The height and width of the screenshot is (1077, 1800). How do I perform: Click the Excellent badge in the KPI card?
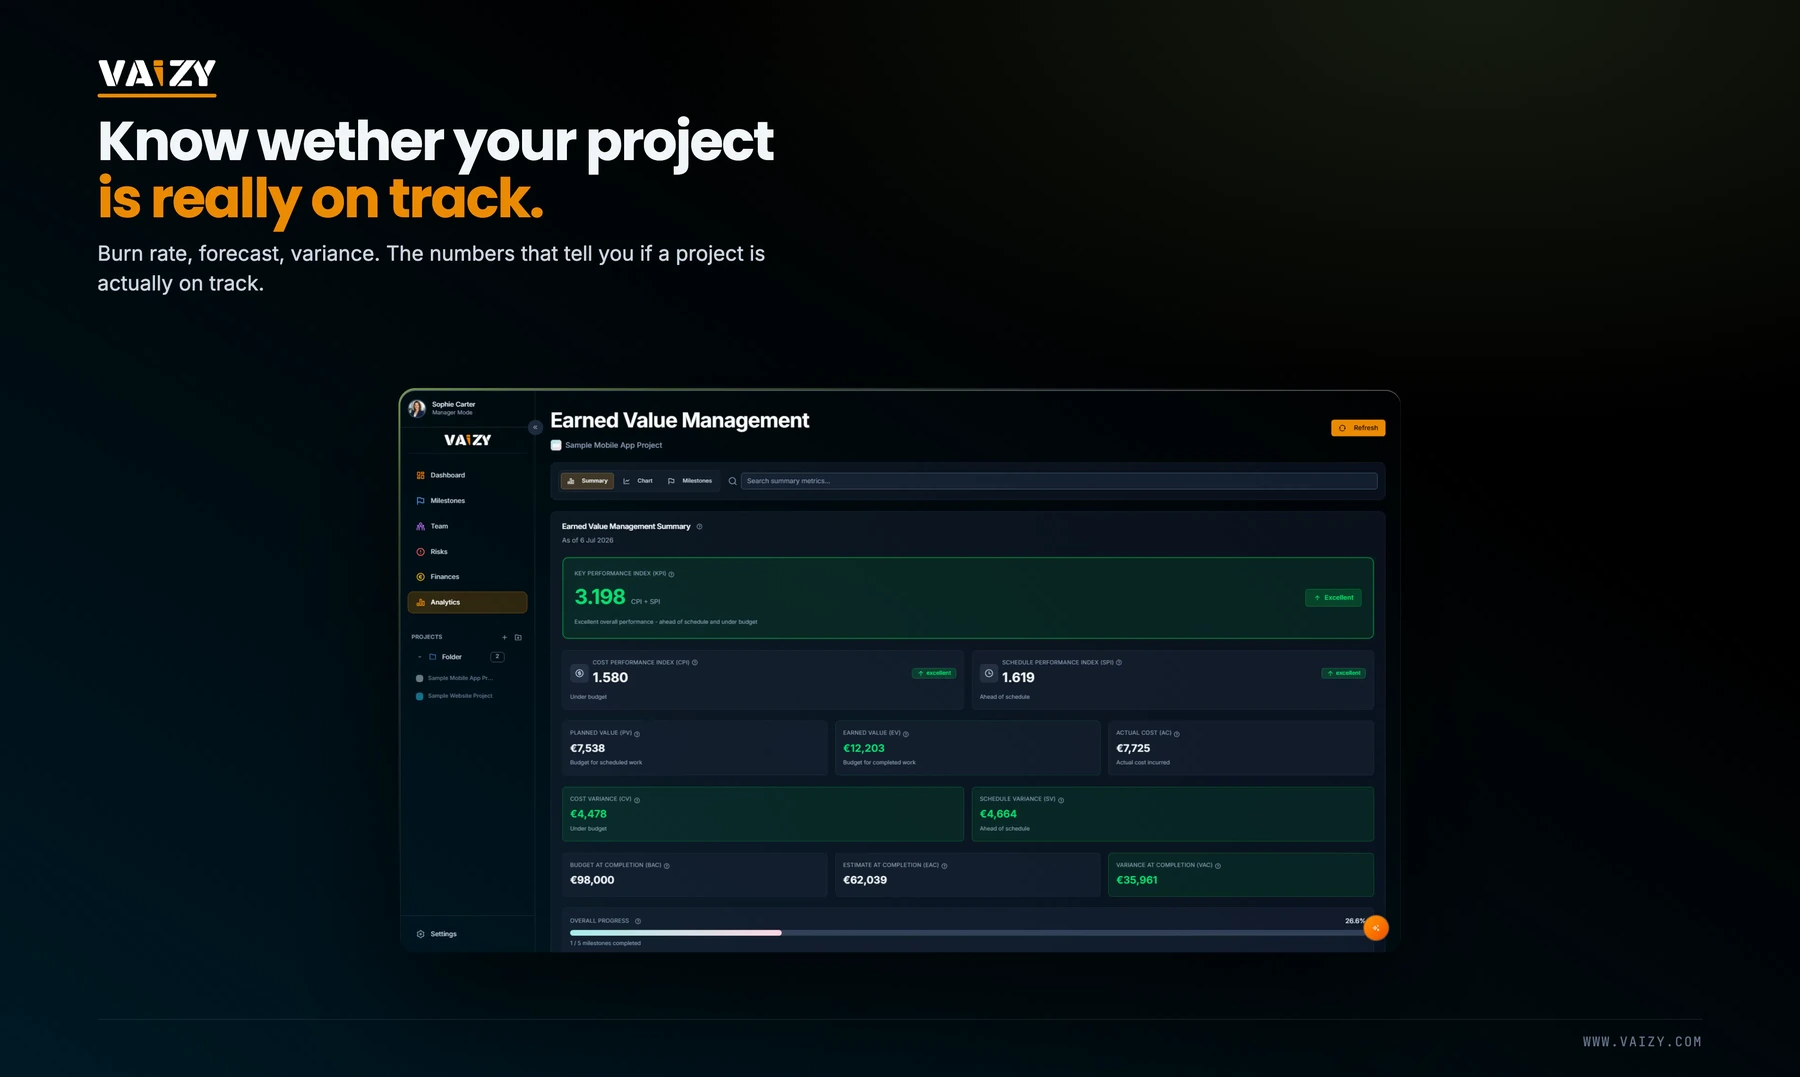(1333, 598)
